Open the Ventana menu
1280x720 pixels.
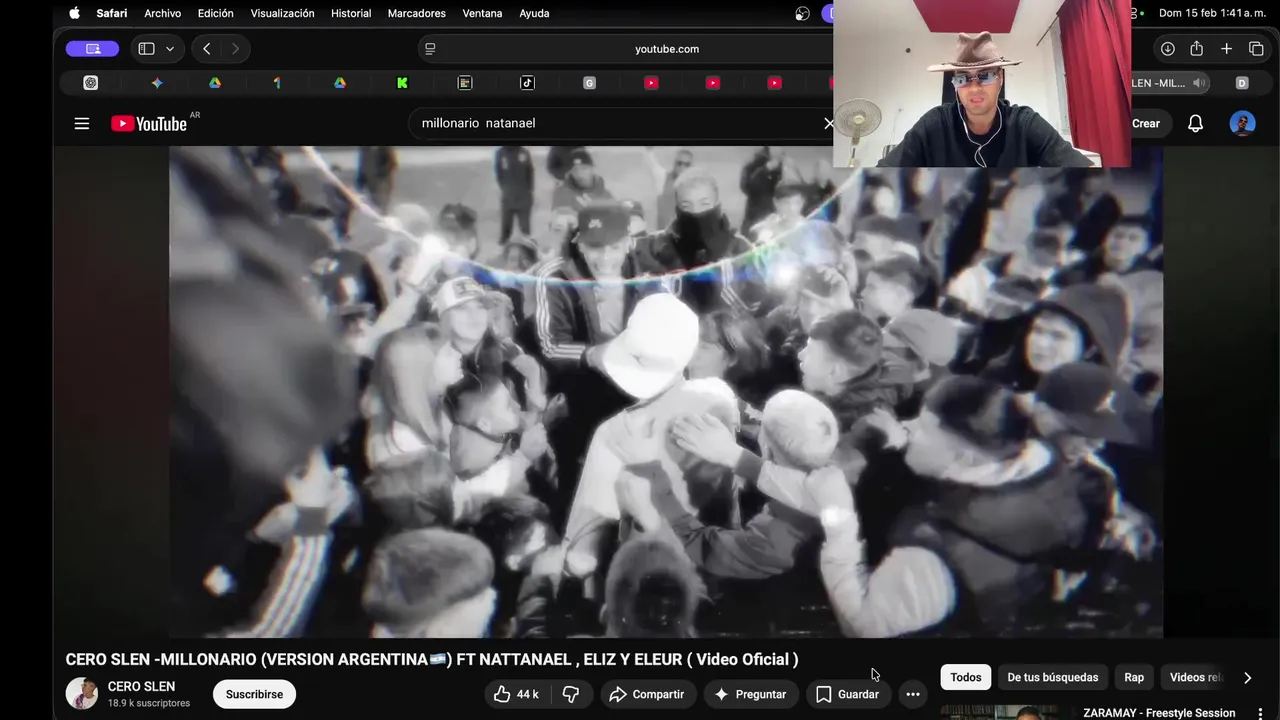pos(482,13)
